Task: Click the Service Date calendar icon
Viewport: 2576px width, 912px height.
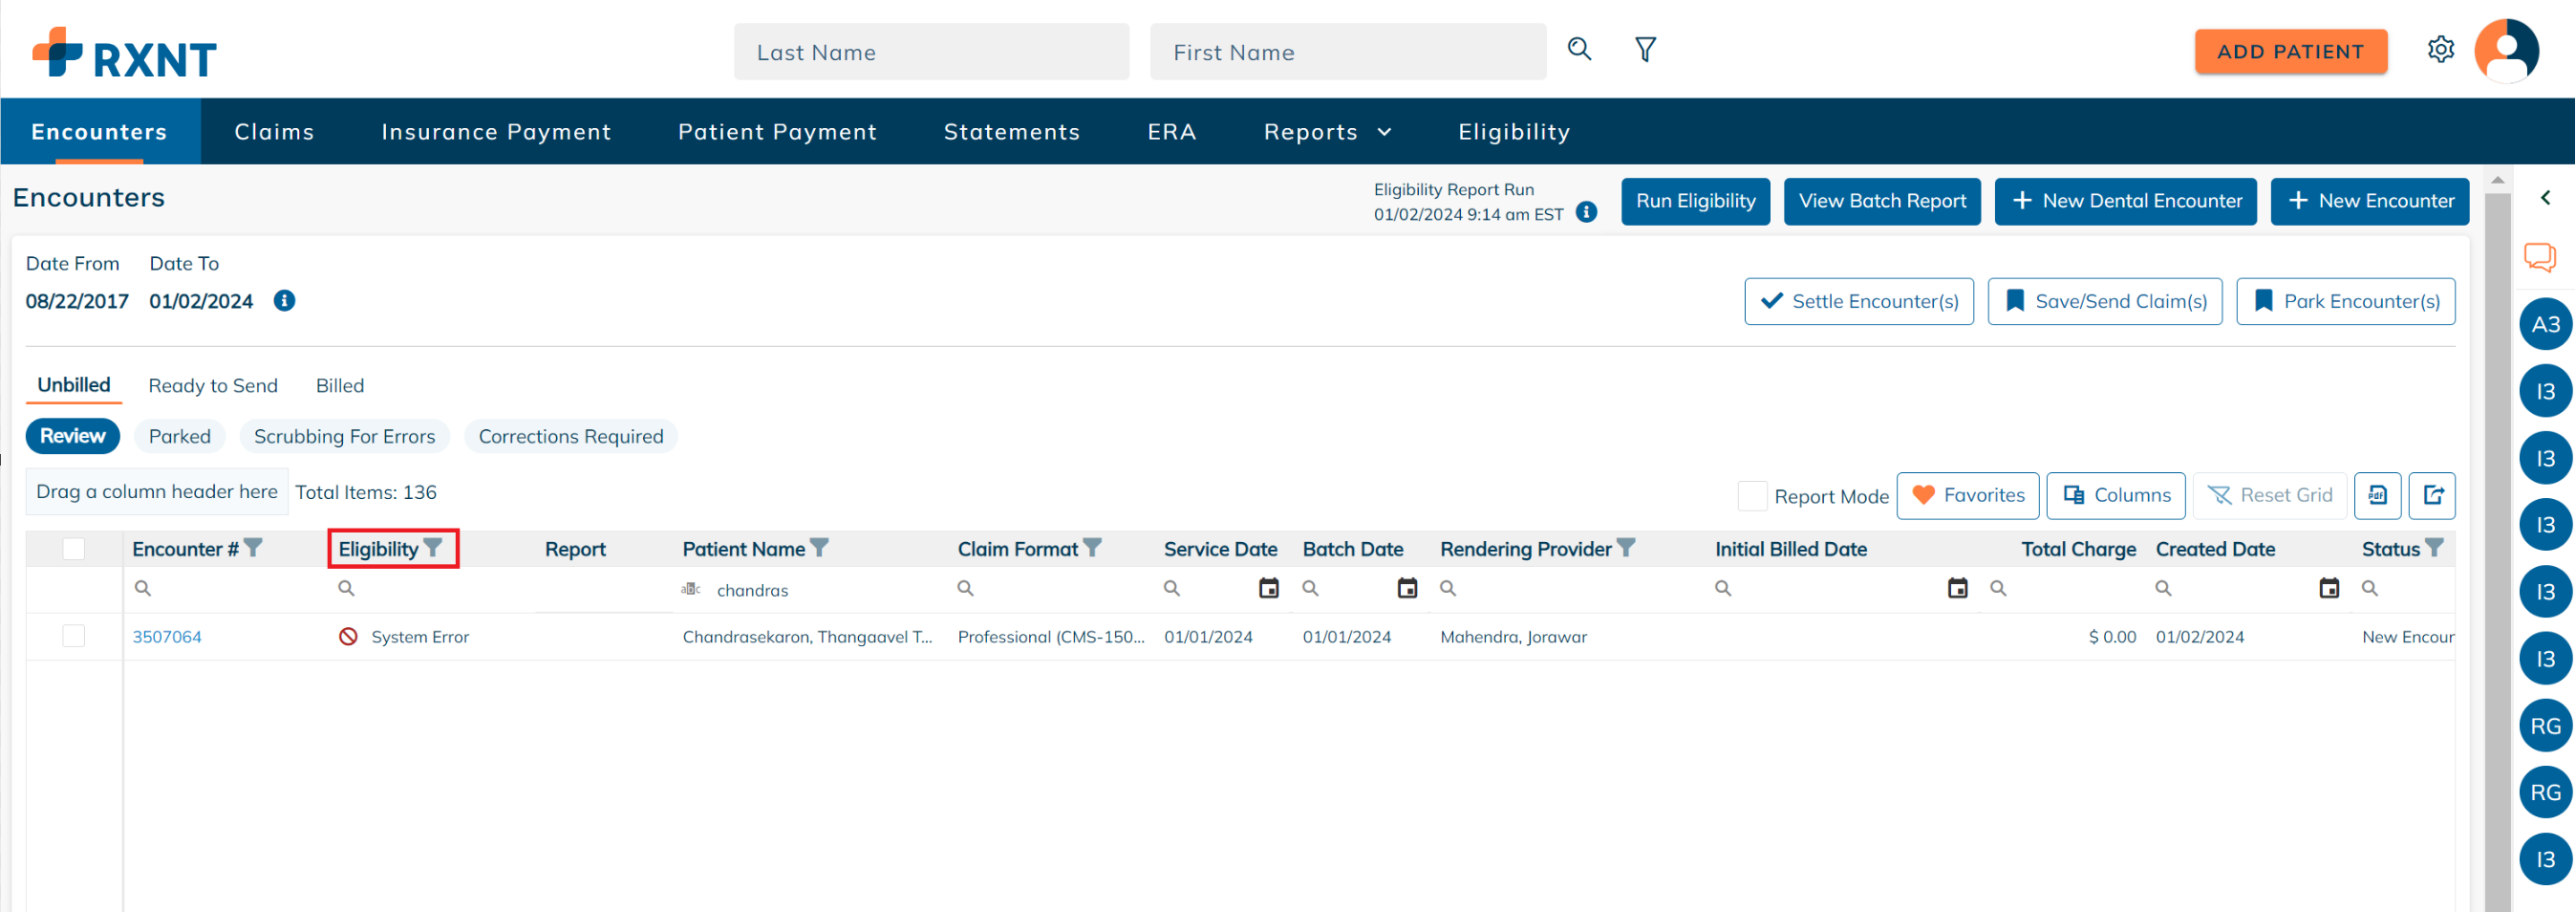Action: click(x=1268, y=589)
